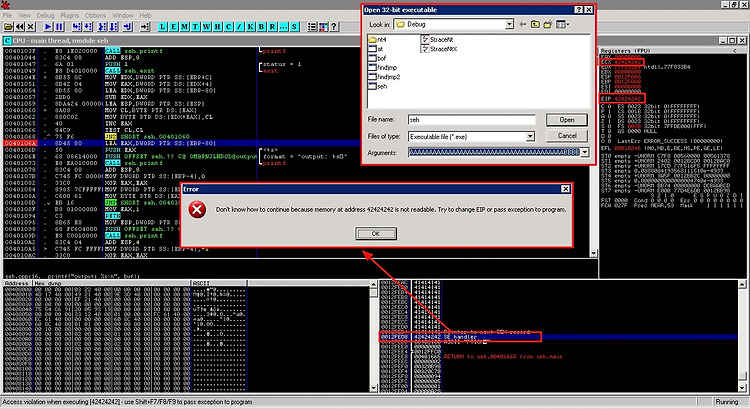The image size is (750, 409).
Task: Close the Error dialog with X
Action: (565, 189)
